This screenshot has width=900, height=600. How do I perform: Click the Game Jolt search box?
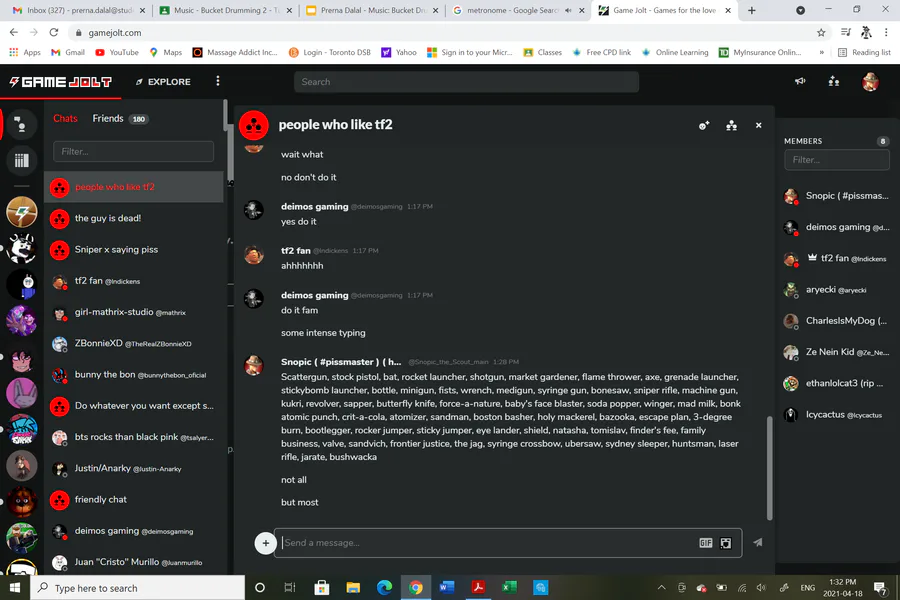(466, 82)
